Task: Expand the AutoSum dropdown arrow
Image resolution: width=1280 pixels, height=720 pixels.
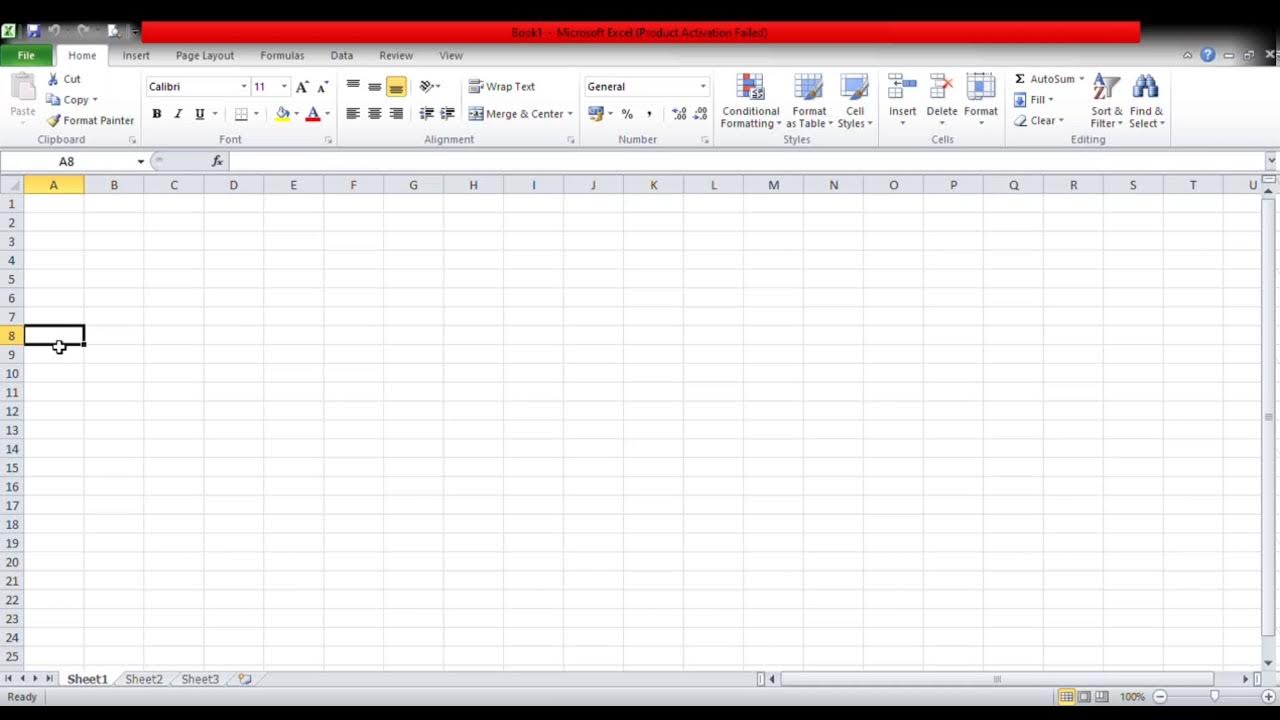Action: coord(1081,79)
